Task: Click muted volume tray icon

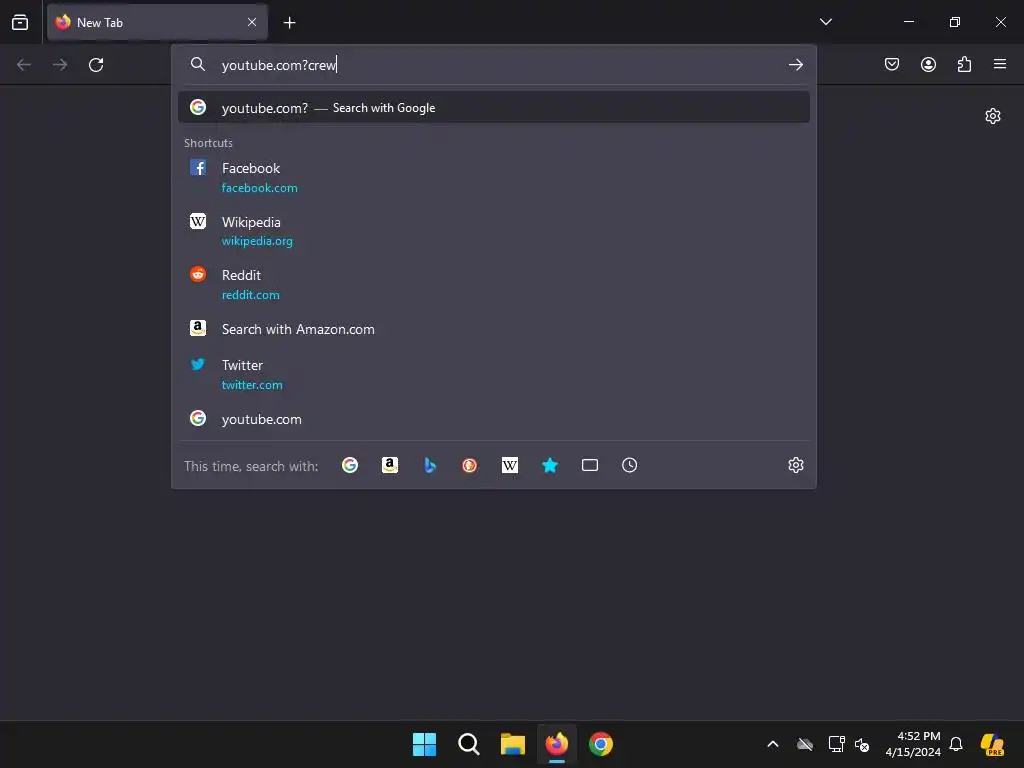Action: pos(862,744)
